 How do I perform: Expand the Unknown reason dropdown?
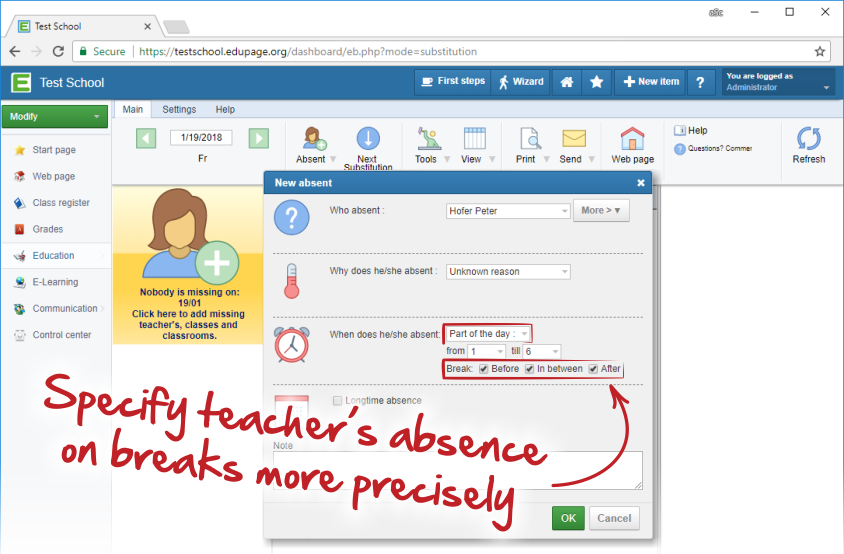(x=508, y=271)
